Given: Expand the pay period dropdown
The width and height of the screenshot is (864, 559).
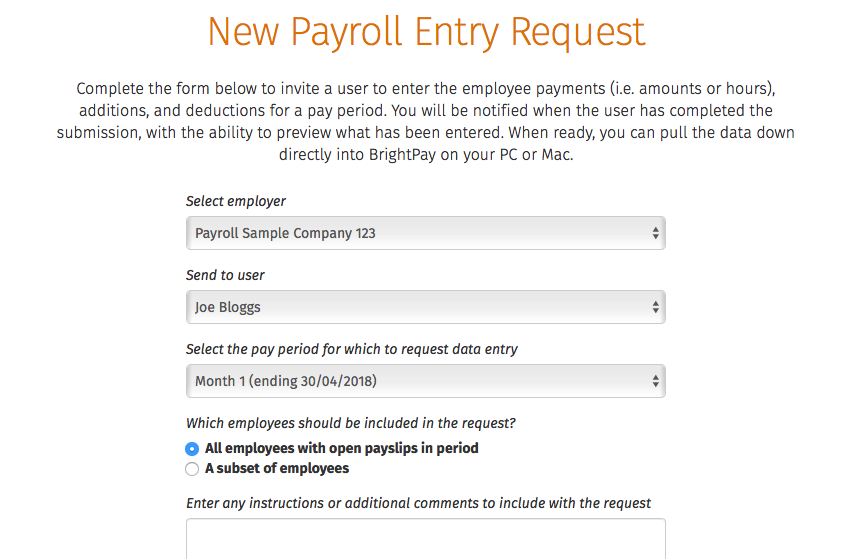Looking at the screenshot, I should (x=425, y=381).
